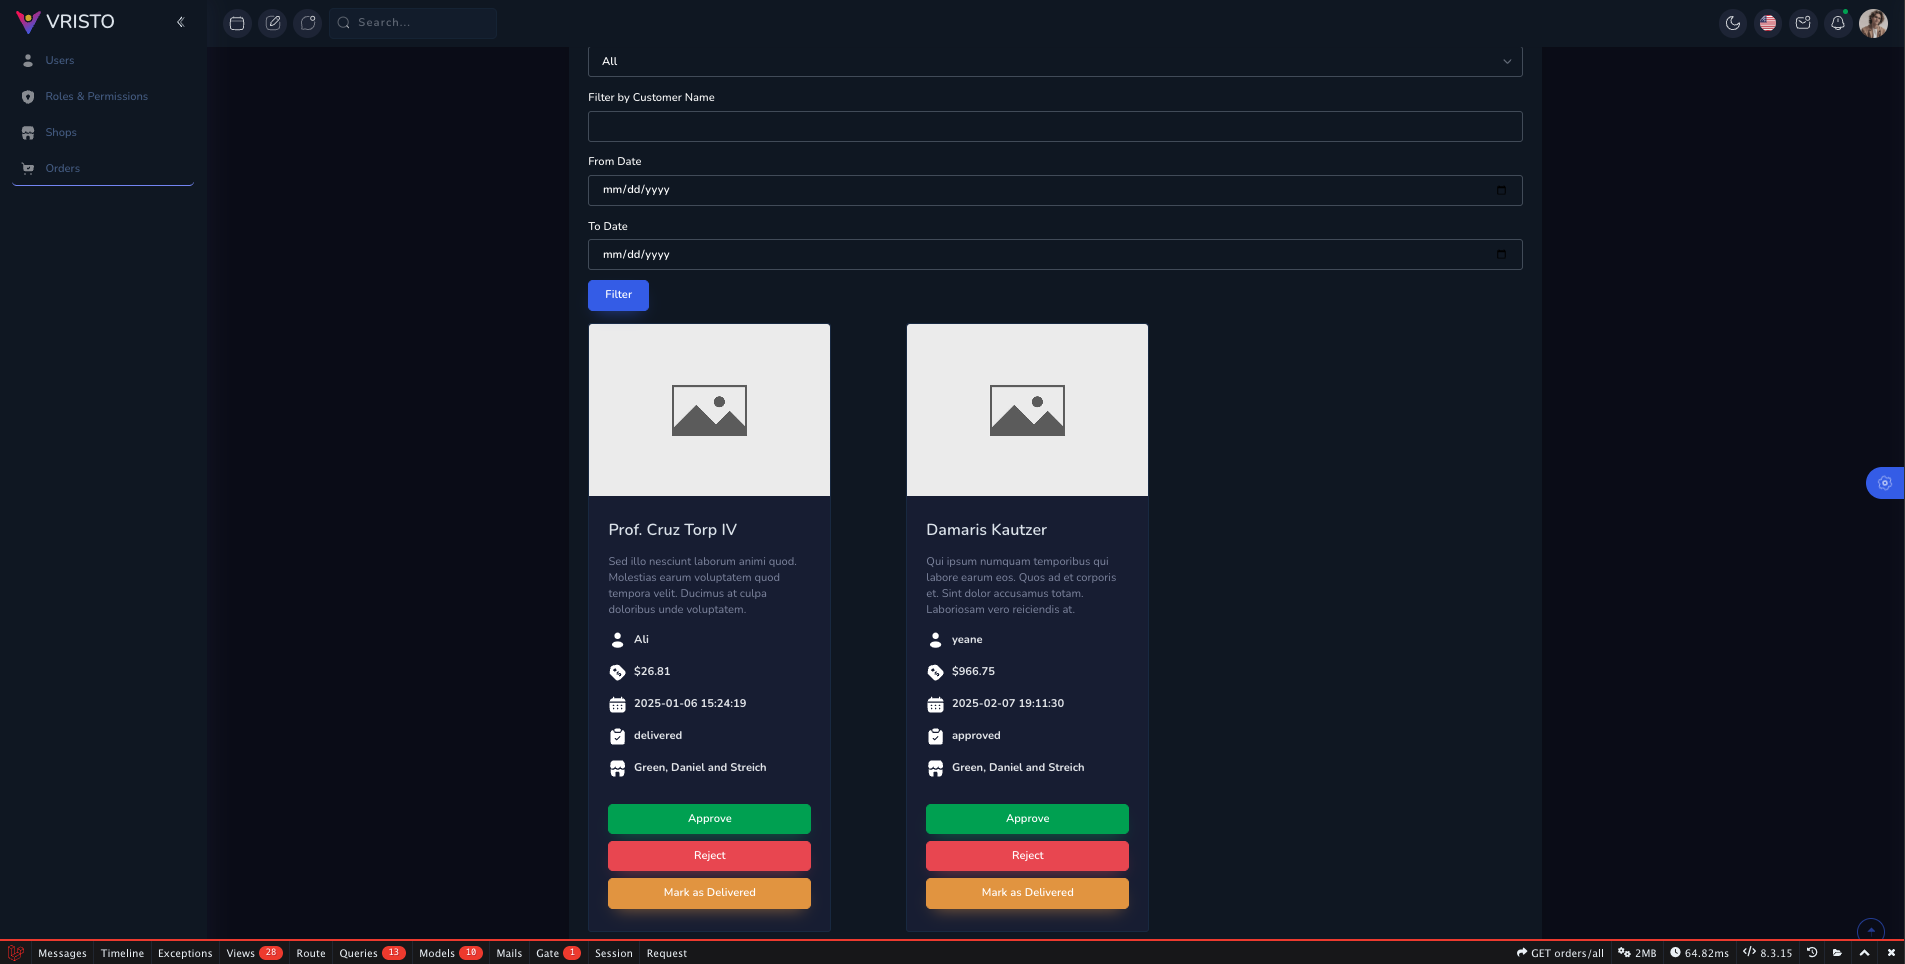
Task: Click the customer icon beside yeane
Action: point(935,640)
